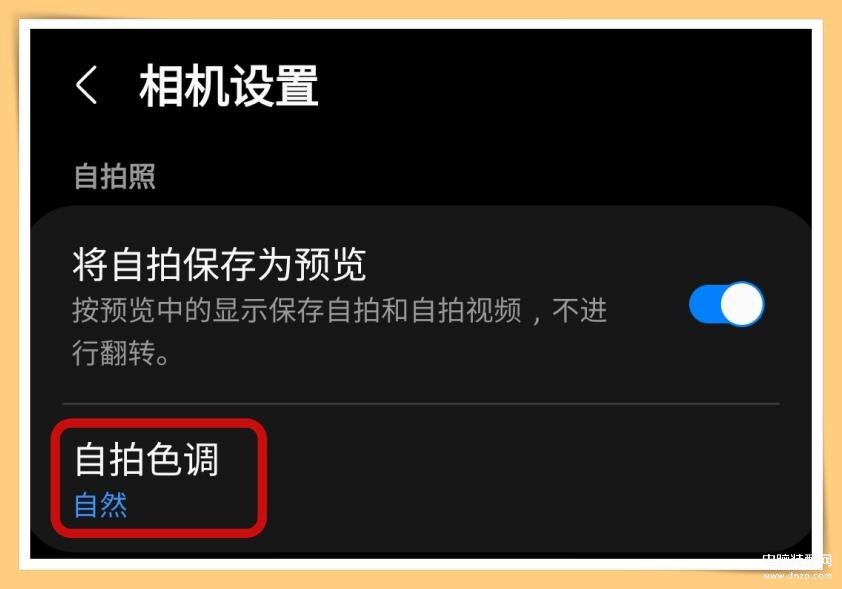Tap the 行翻转。 description line
842x589 pixels.
[121, 354]
